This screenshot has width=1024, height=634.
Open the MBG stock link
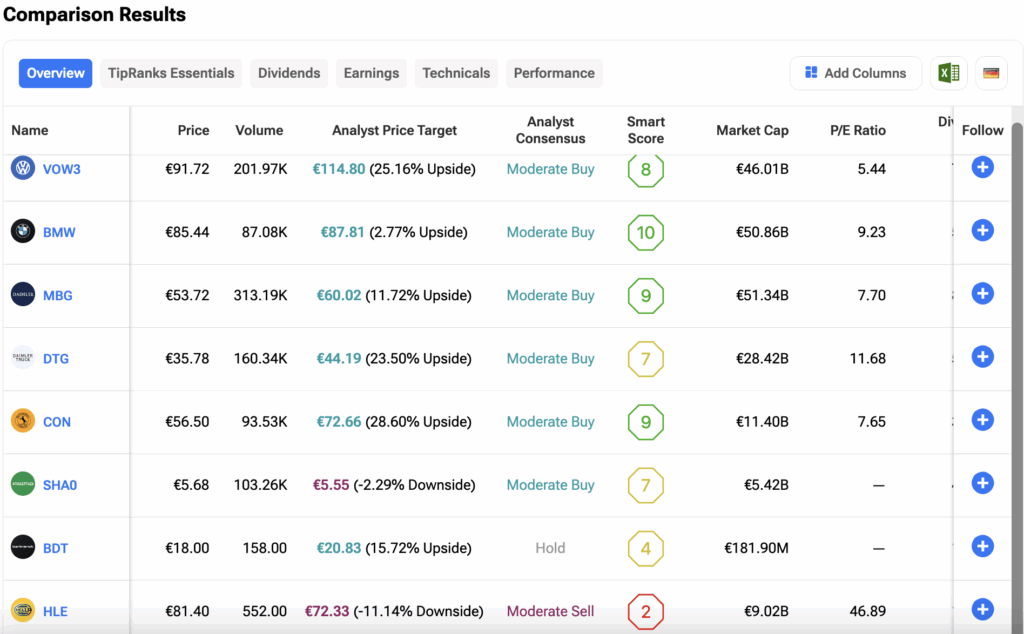57,295
